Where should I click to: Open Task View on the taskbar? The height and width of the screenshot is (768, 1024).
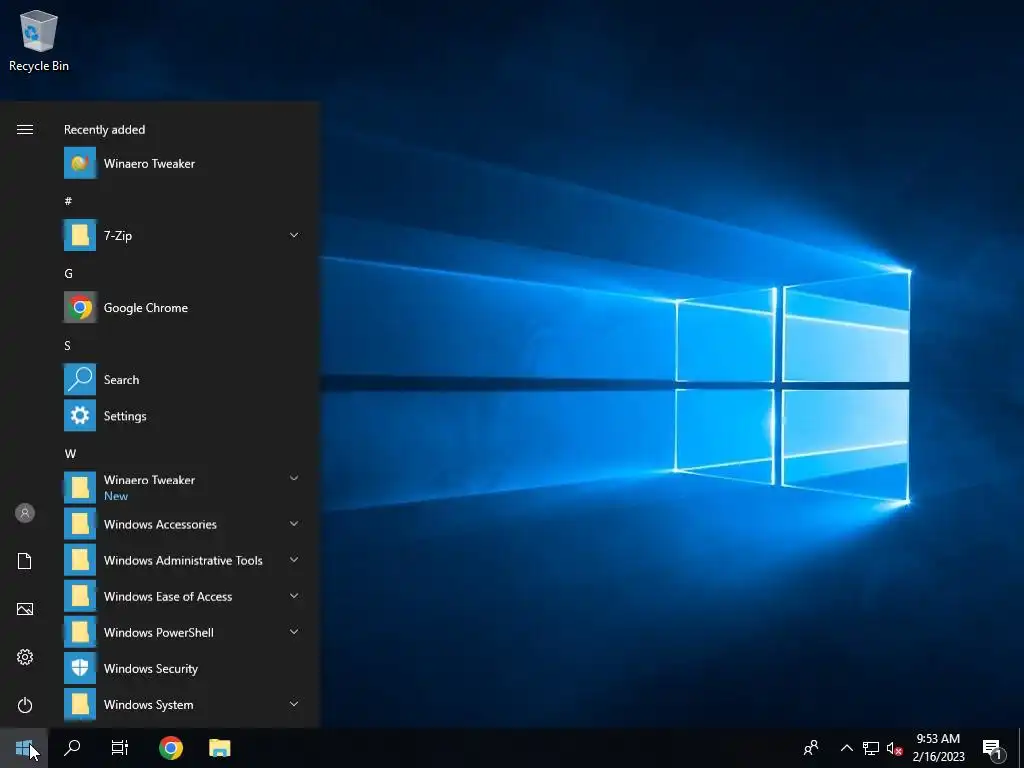[x=120, y=748]
